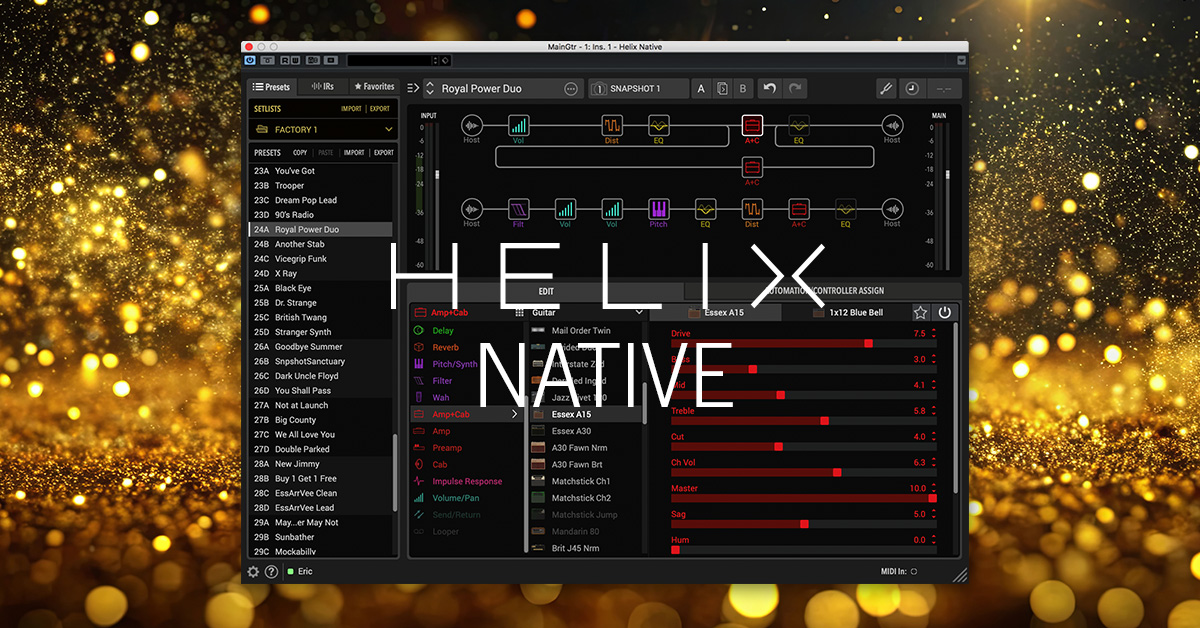Open the settings gear in the bottom-left corner

click(x=253, y=571)
